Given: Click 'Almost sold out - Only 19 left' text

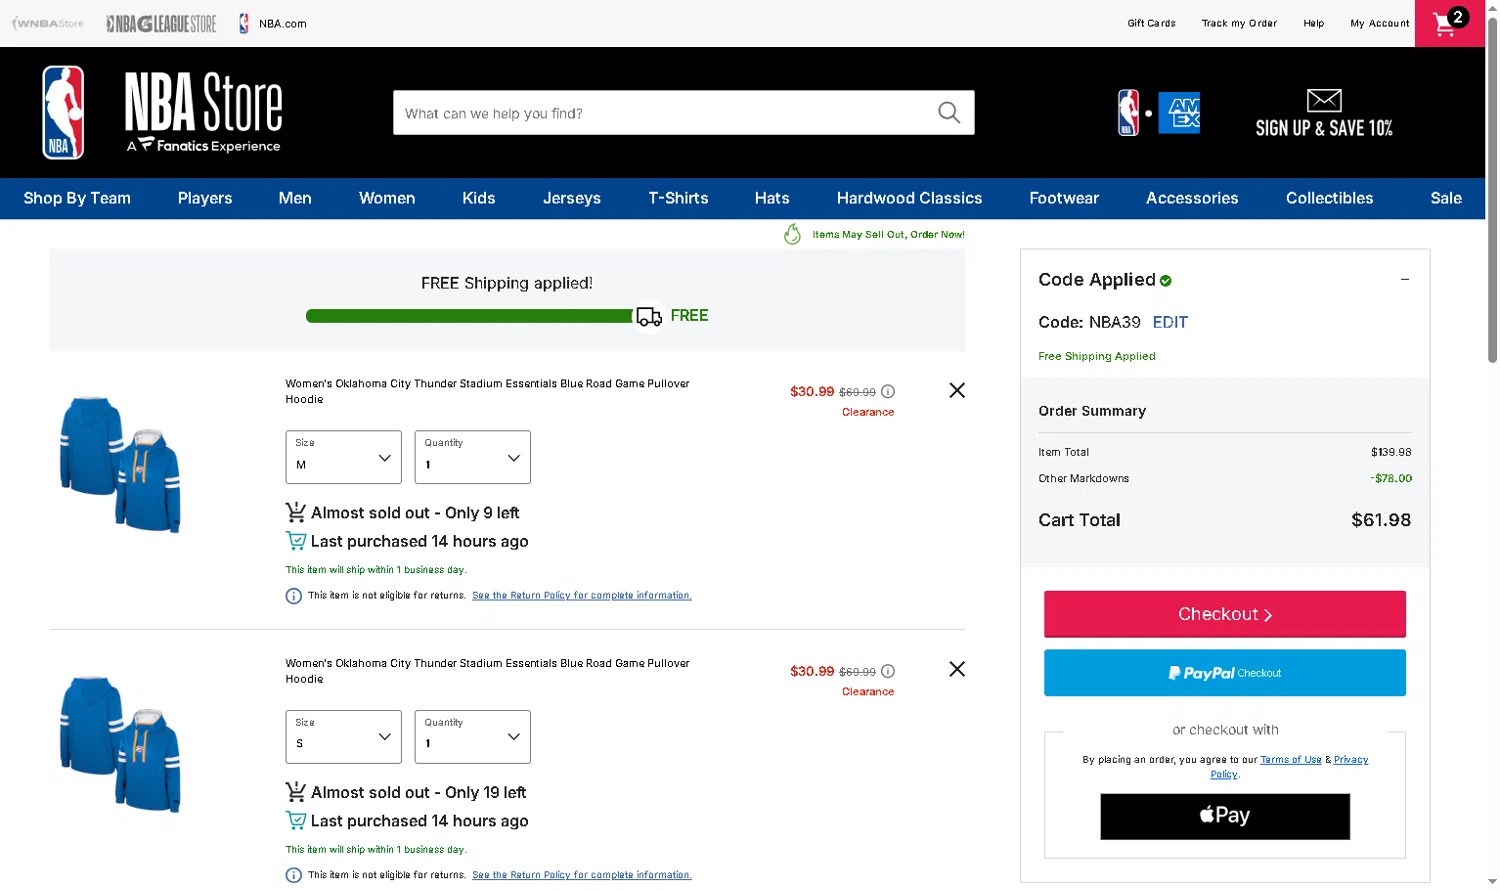Looking at the screenshot, I should pyautogui.click(x=418, y=793).
